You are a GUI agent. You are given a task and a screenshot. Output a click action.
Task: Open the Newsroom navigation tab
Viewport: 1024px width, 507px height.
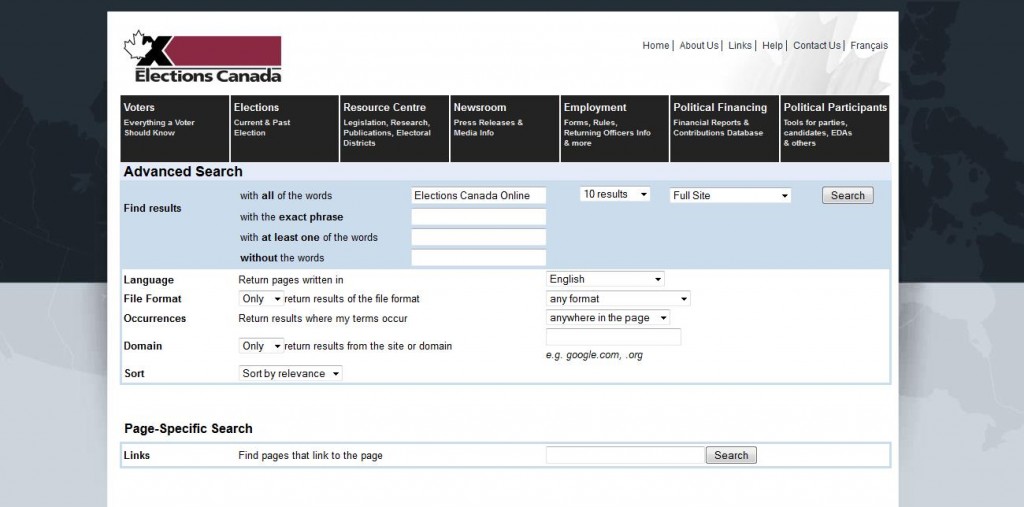(505, 129)
